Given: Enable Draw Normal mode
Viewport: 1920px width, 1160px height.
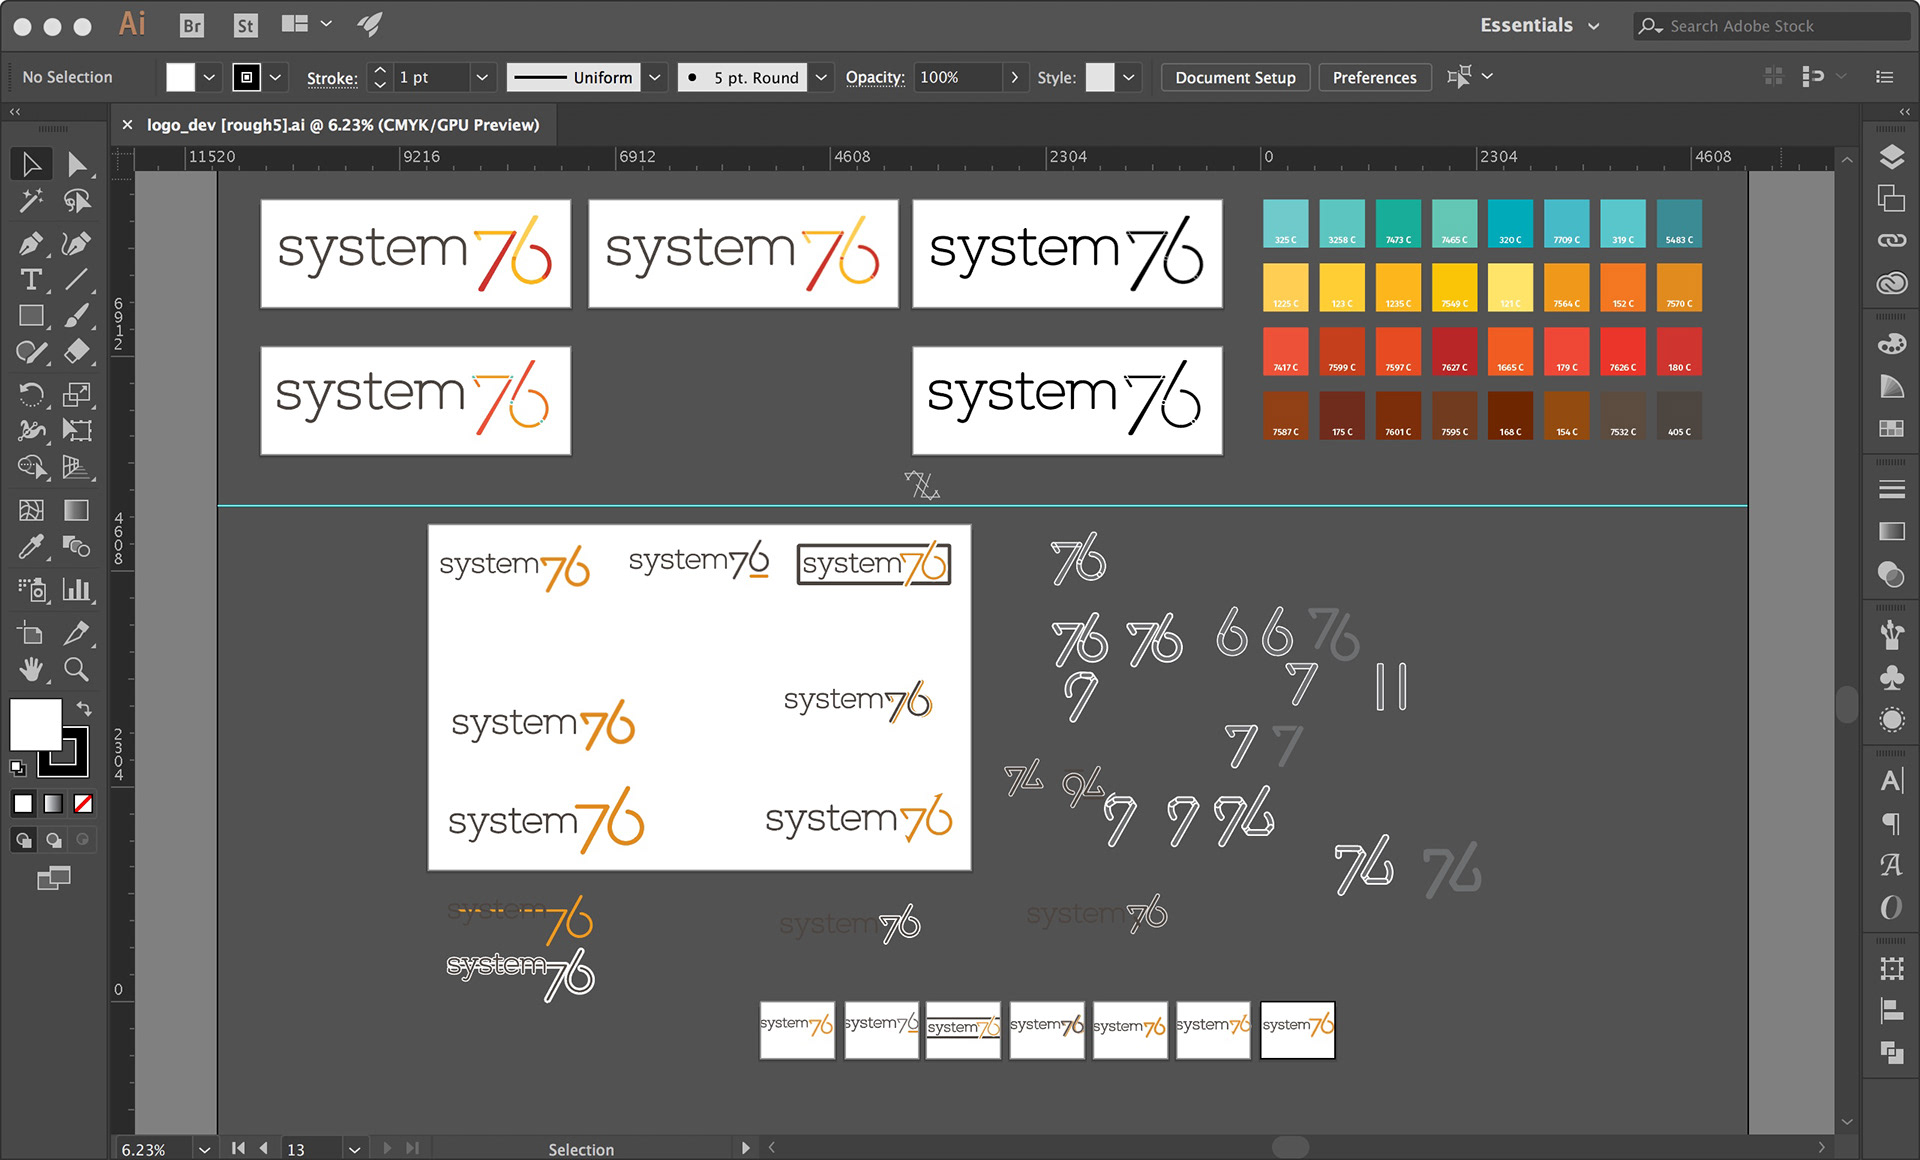Looking at the screenshot, I should coord(24,840).
